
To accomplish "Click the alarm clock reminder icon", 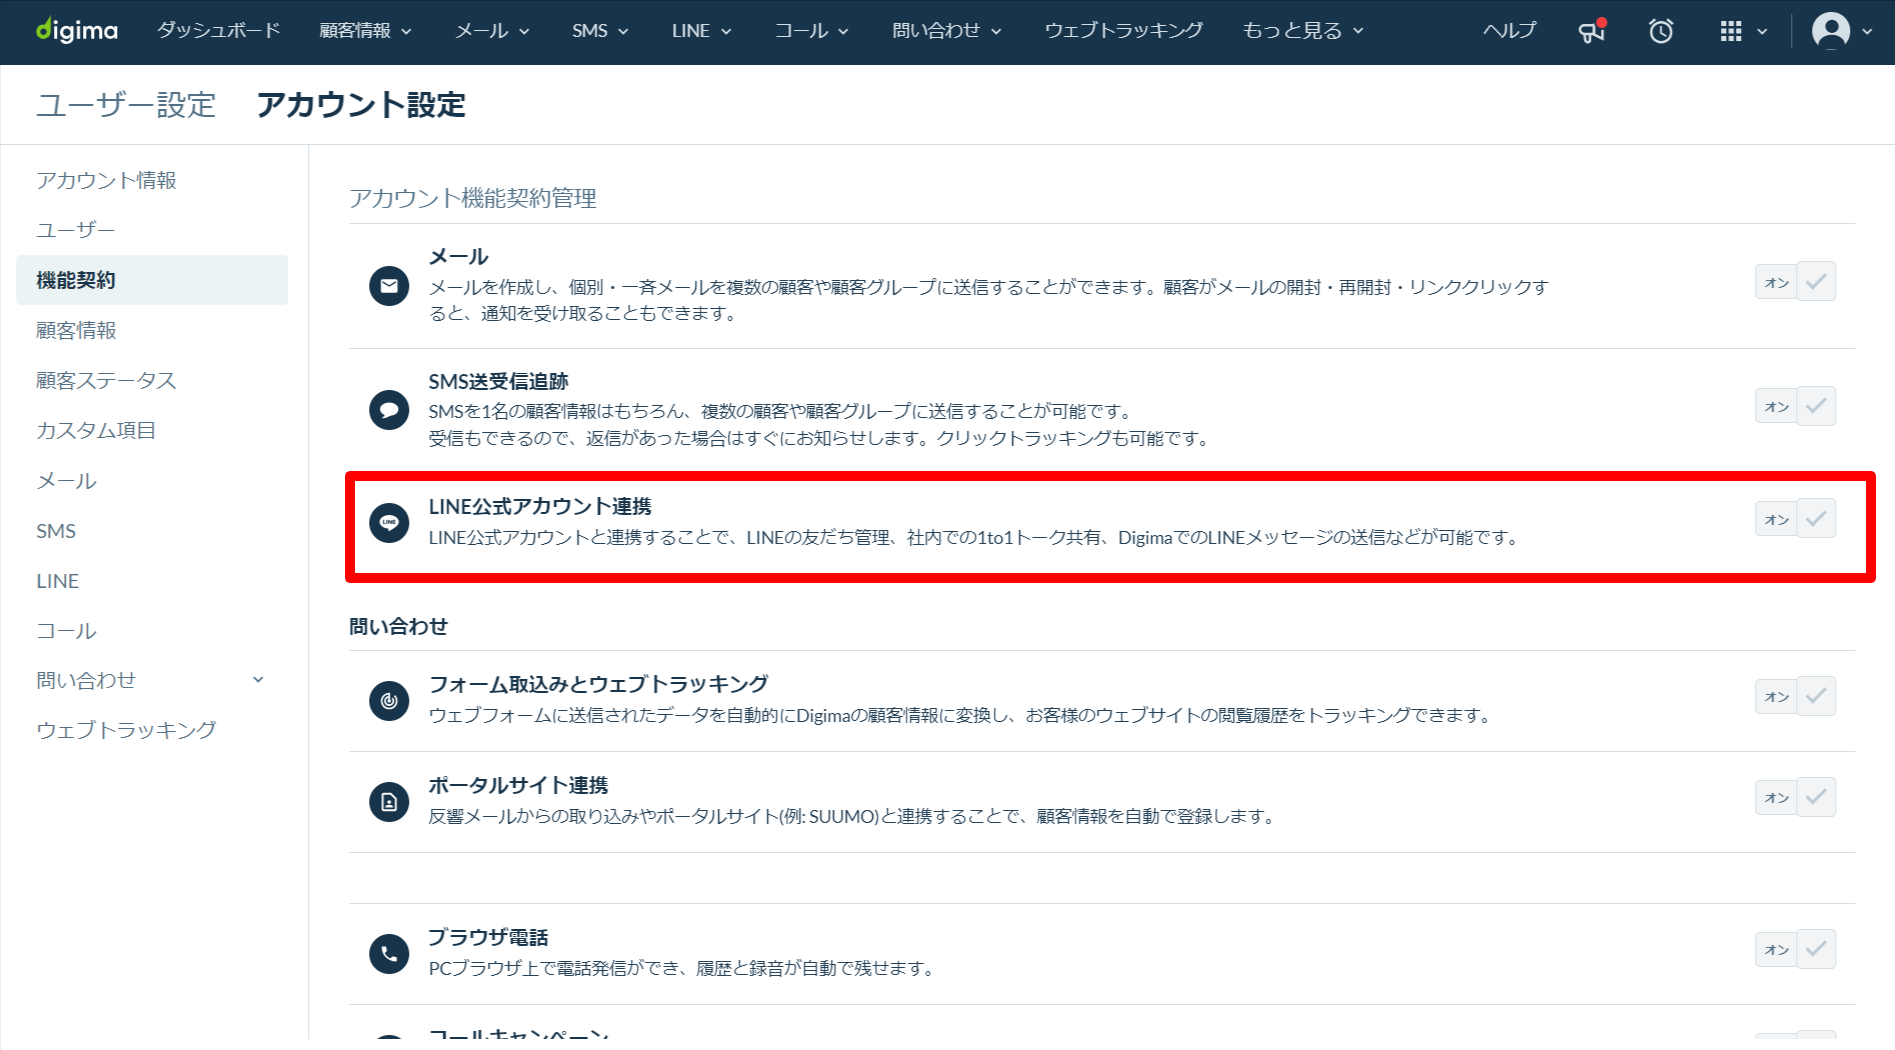I will 1661,31.
